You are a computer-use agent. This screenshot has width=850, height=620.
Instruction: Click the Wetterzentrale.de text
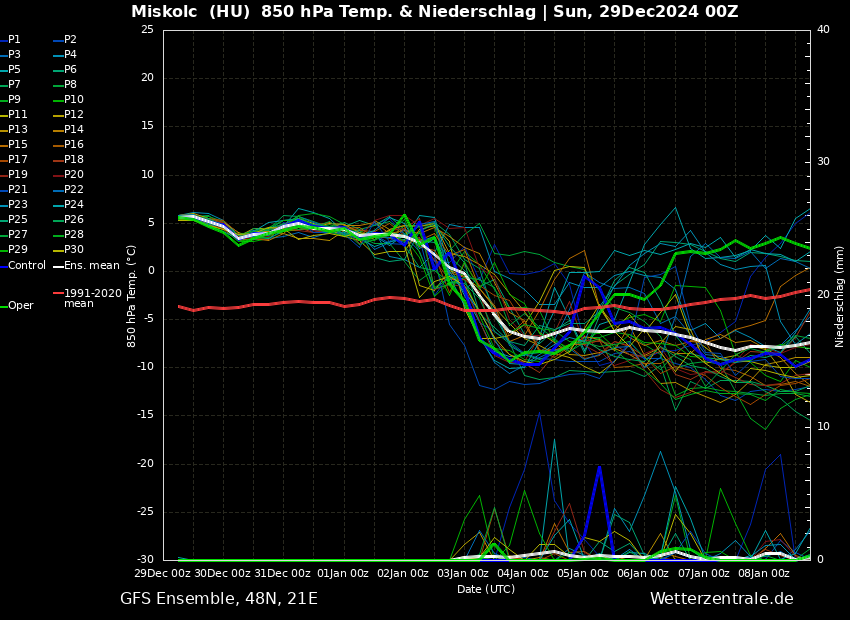[x=721, y=599]
